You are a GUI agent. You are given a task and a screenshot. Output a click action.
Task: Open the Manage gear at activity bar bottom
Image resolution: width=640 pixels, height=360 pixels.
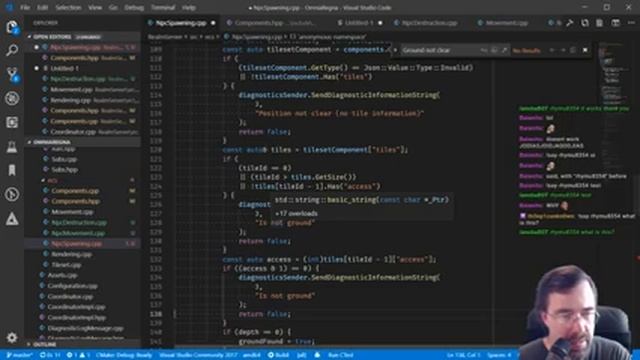click(12, 338)
